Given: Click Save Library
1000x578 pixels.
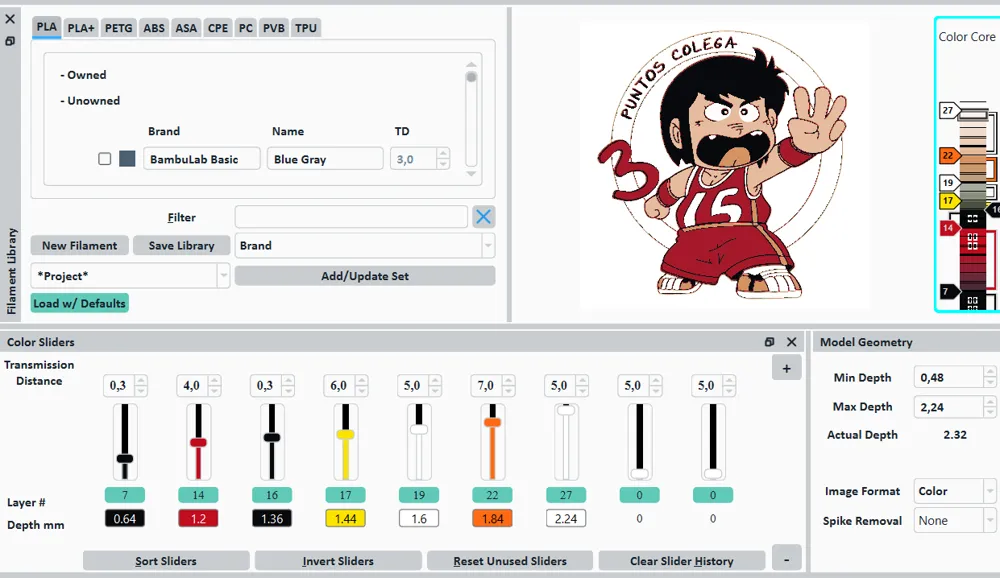Looking at the screenshot, I should [x=181, y=246].
